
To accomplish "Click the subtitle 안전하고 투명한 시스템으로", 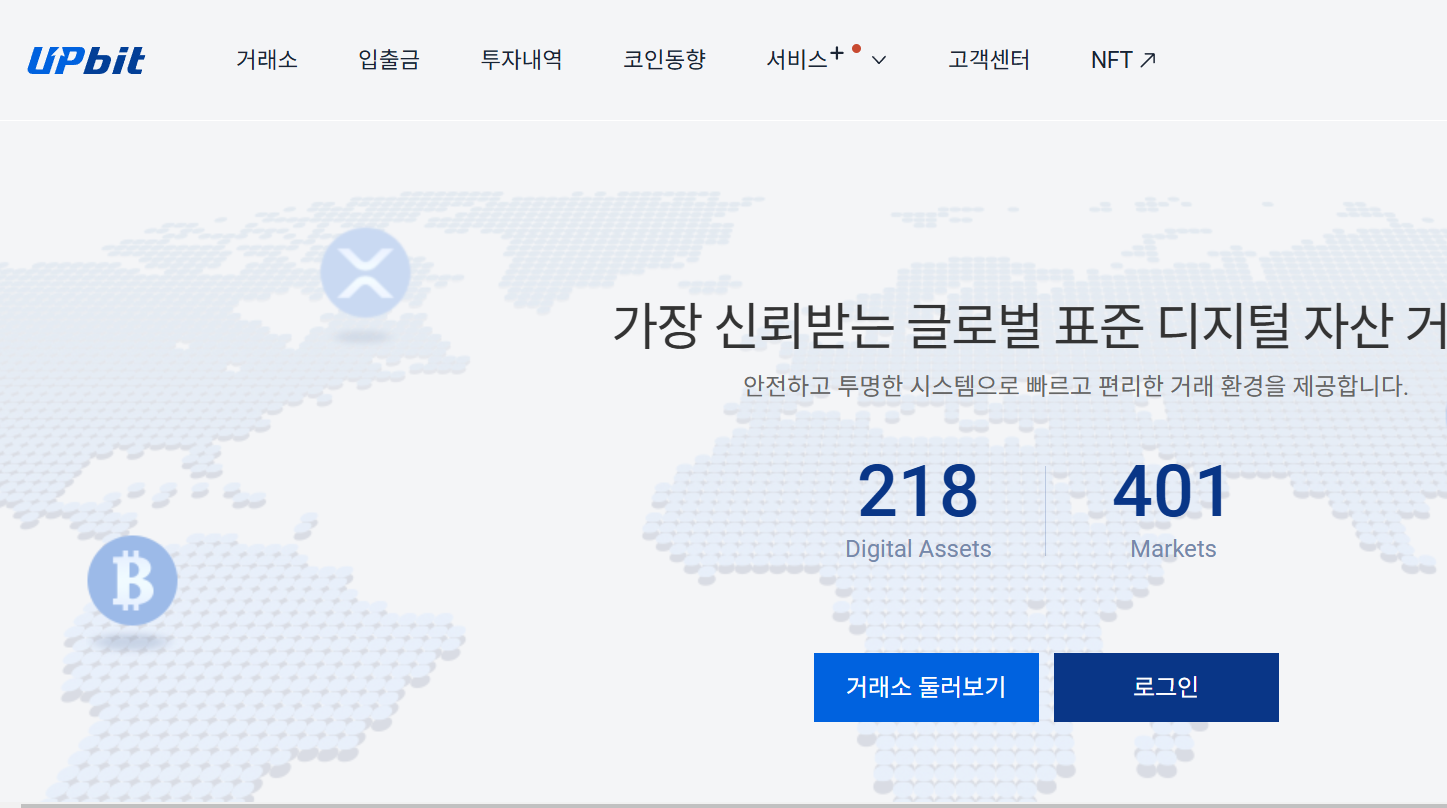I will [883, 386].
